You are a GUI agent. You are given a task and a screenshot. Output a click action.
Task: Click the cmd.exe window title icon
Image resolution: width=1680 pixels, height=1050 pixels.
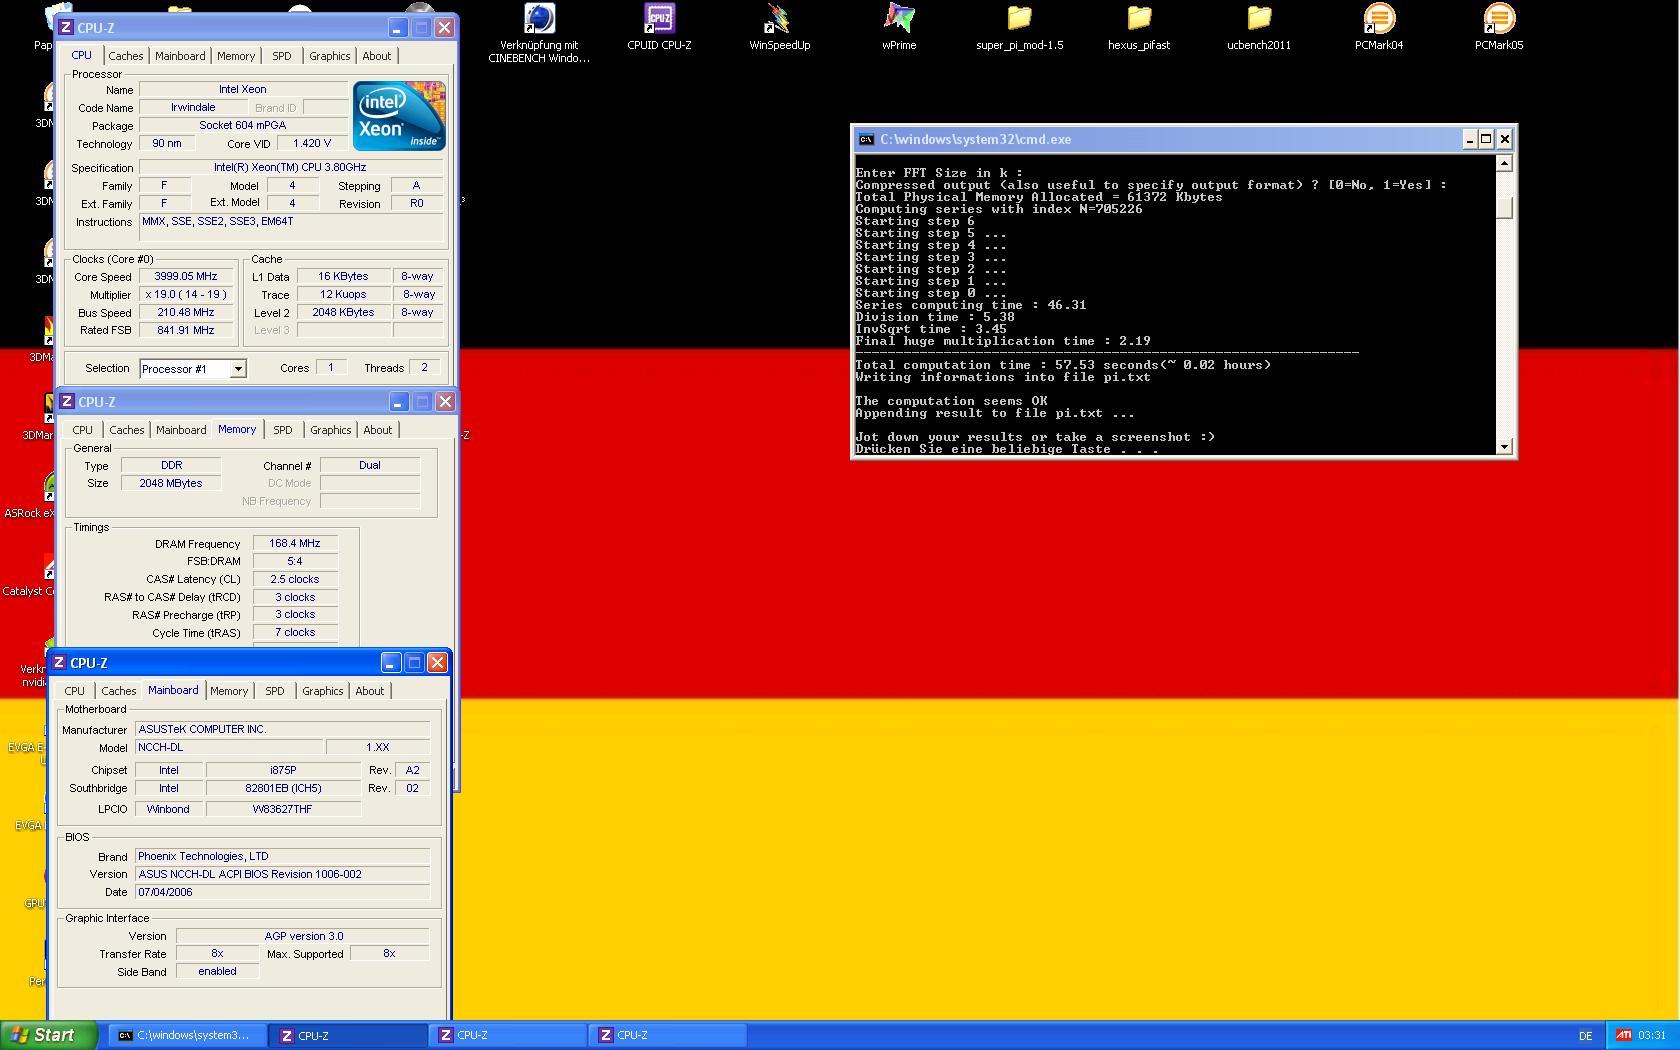[866, 140]
